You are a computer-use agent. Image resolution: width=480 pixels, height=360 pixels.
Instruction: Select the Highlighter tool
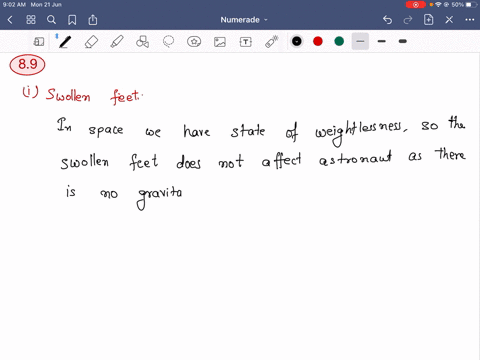pos(117,42)
